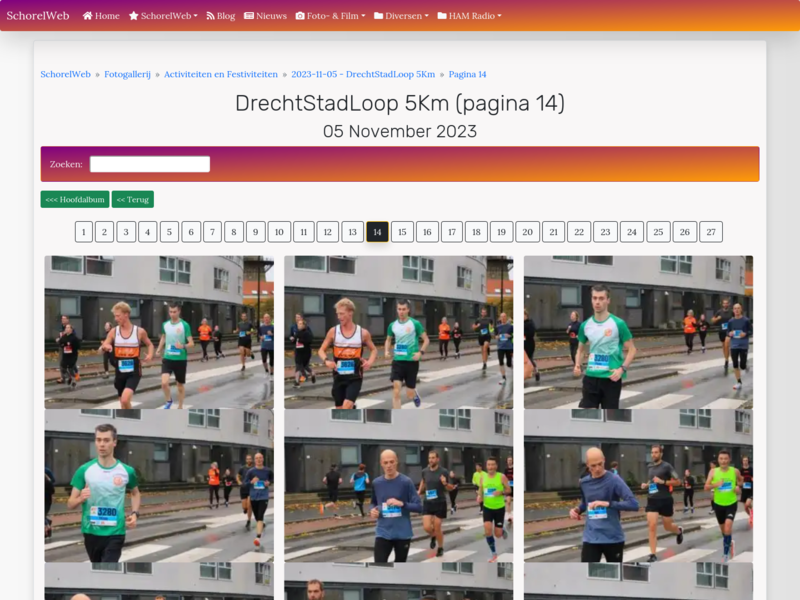800x600 pixels.
Task: Open first-row right photo of green-shirt runner
Action: click(x=638, y=332)
